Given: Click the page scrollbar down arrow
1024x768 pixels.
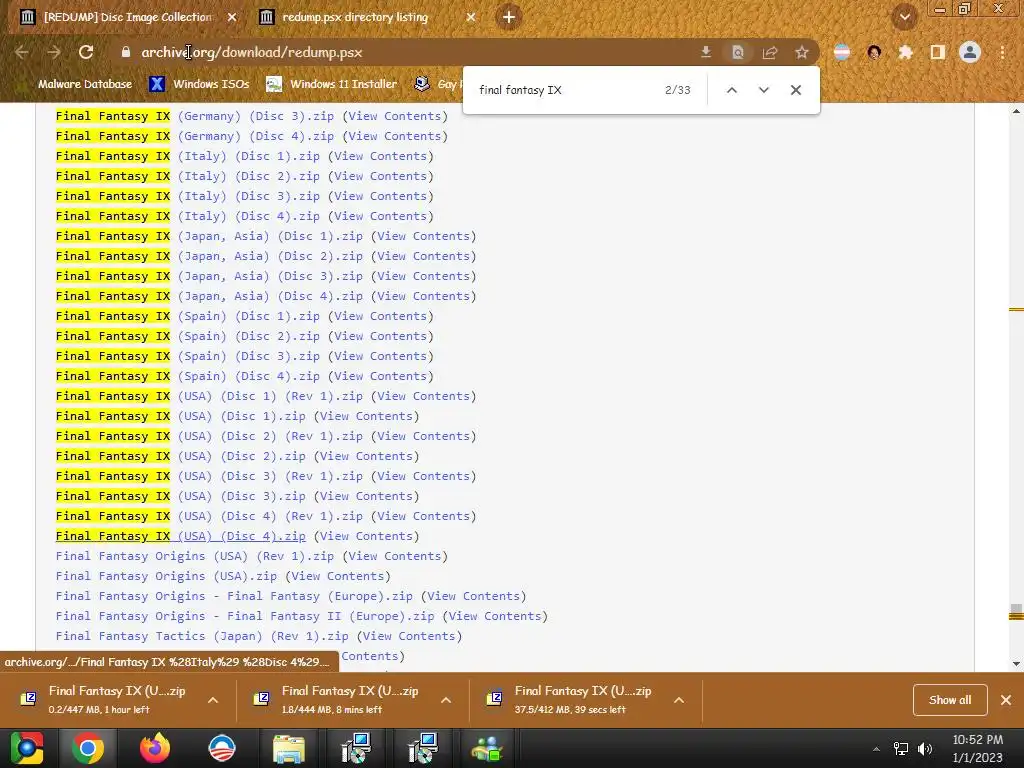Looking at the screenshot, I should (1016, 664).
